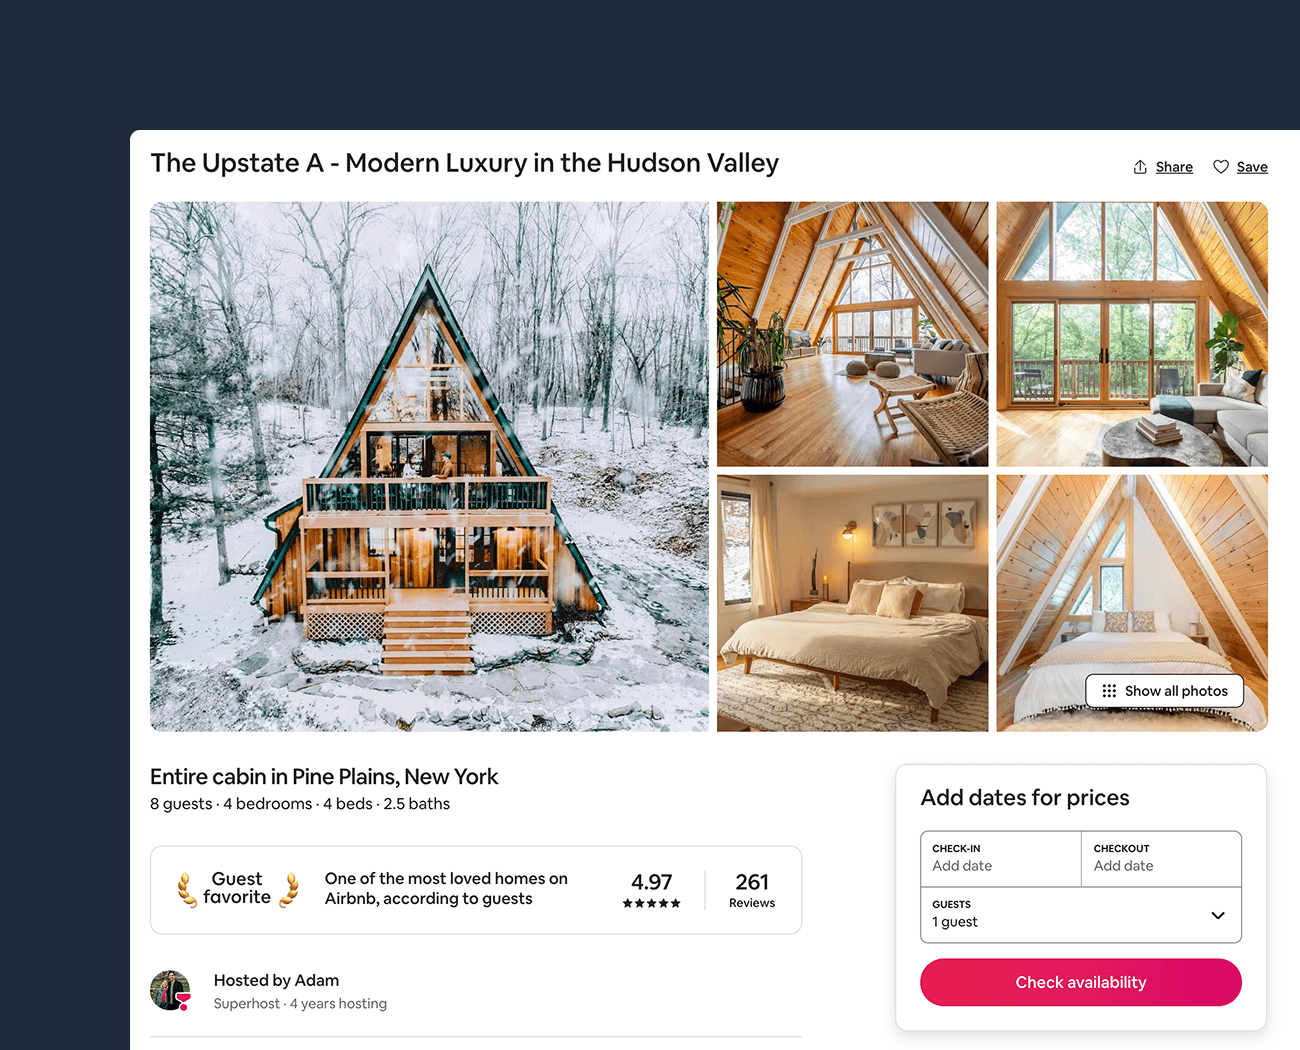Click the Superhost badge on Adam's avatar
The width and height of the screenshot is (1300, 1050).
(183, 1001)
